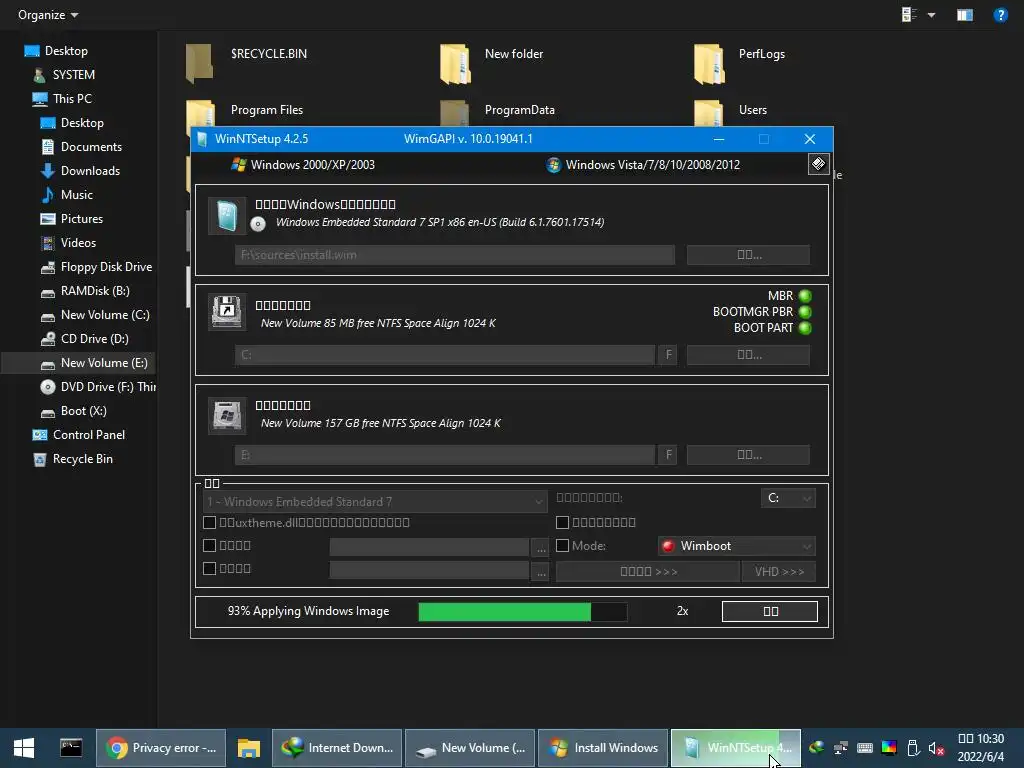
Task: Open the Wimboot mode dropdown
Action: click(x=737, y=546)
